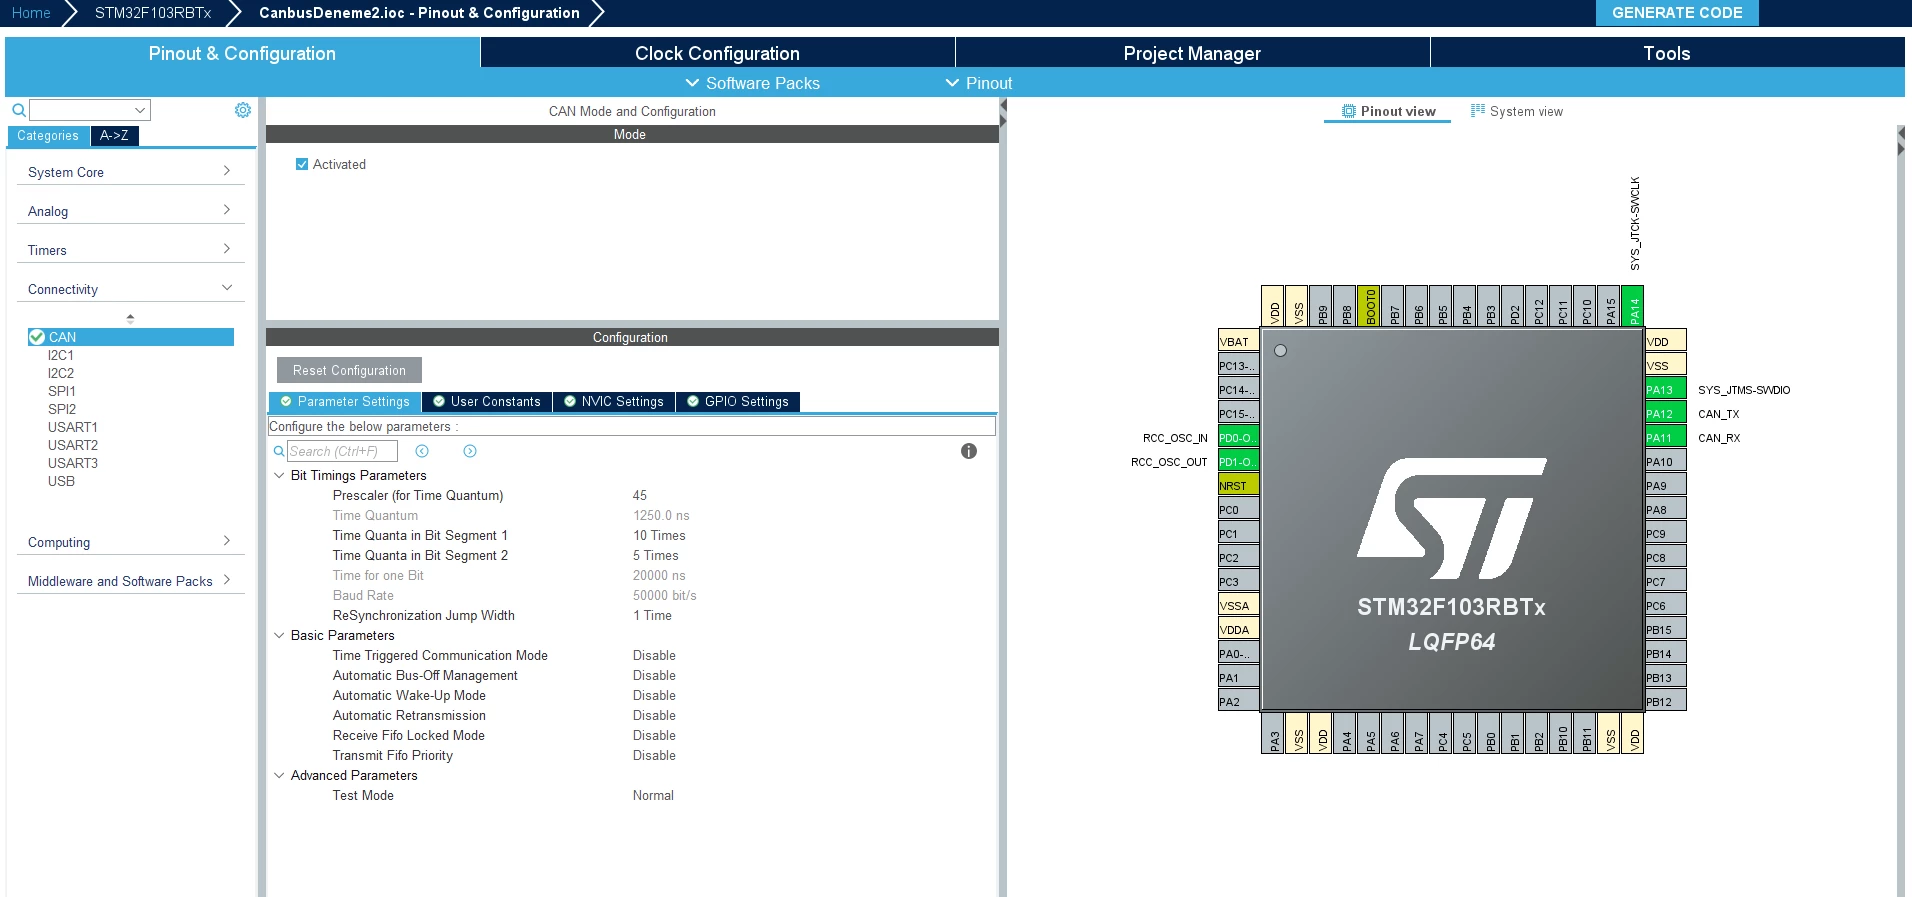Select the PD0 RCC_OSC_IN pin
1912x897 pixels.
tap(1238, 437)
